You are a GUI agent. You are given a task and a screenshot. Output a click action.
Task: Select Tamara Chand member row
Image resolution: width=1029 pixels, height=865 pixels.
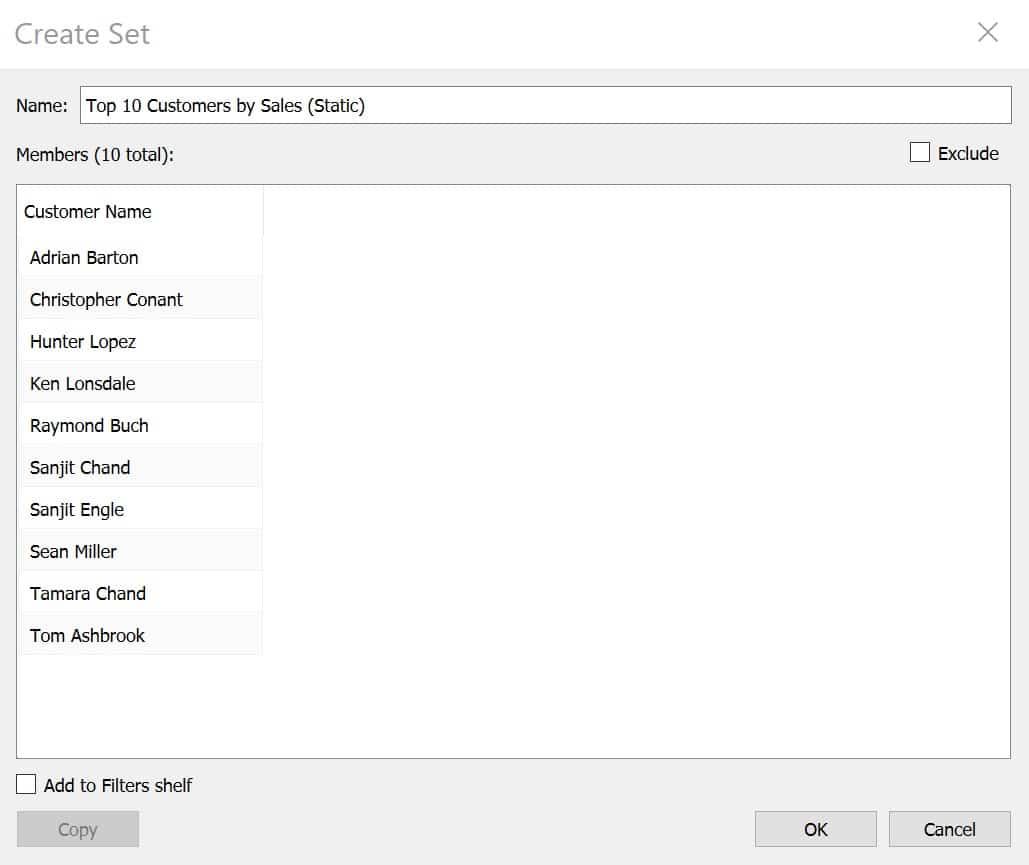(x=140, y=593)
